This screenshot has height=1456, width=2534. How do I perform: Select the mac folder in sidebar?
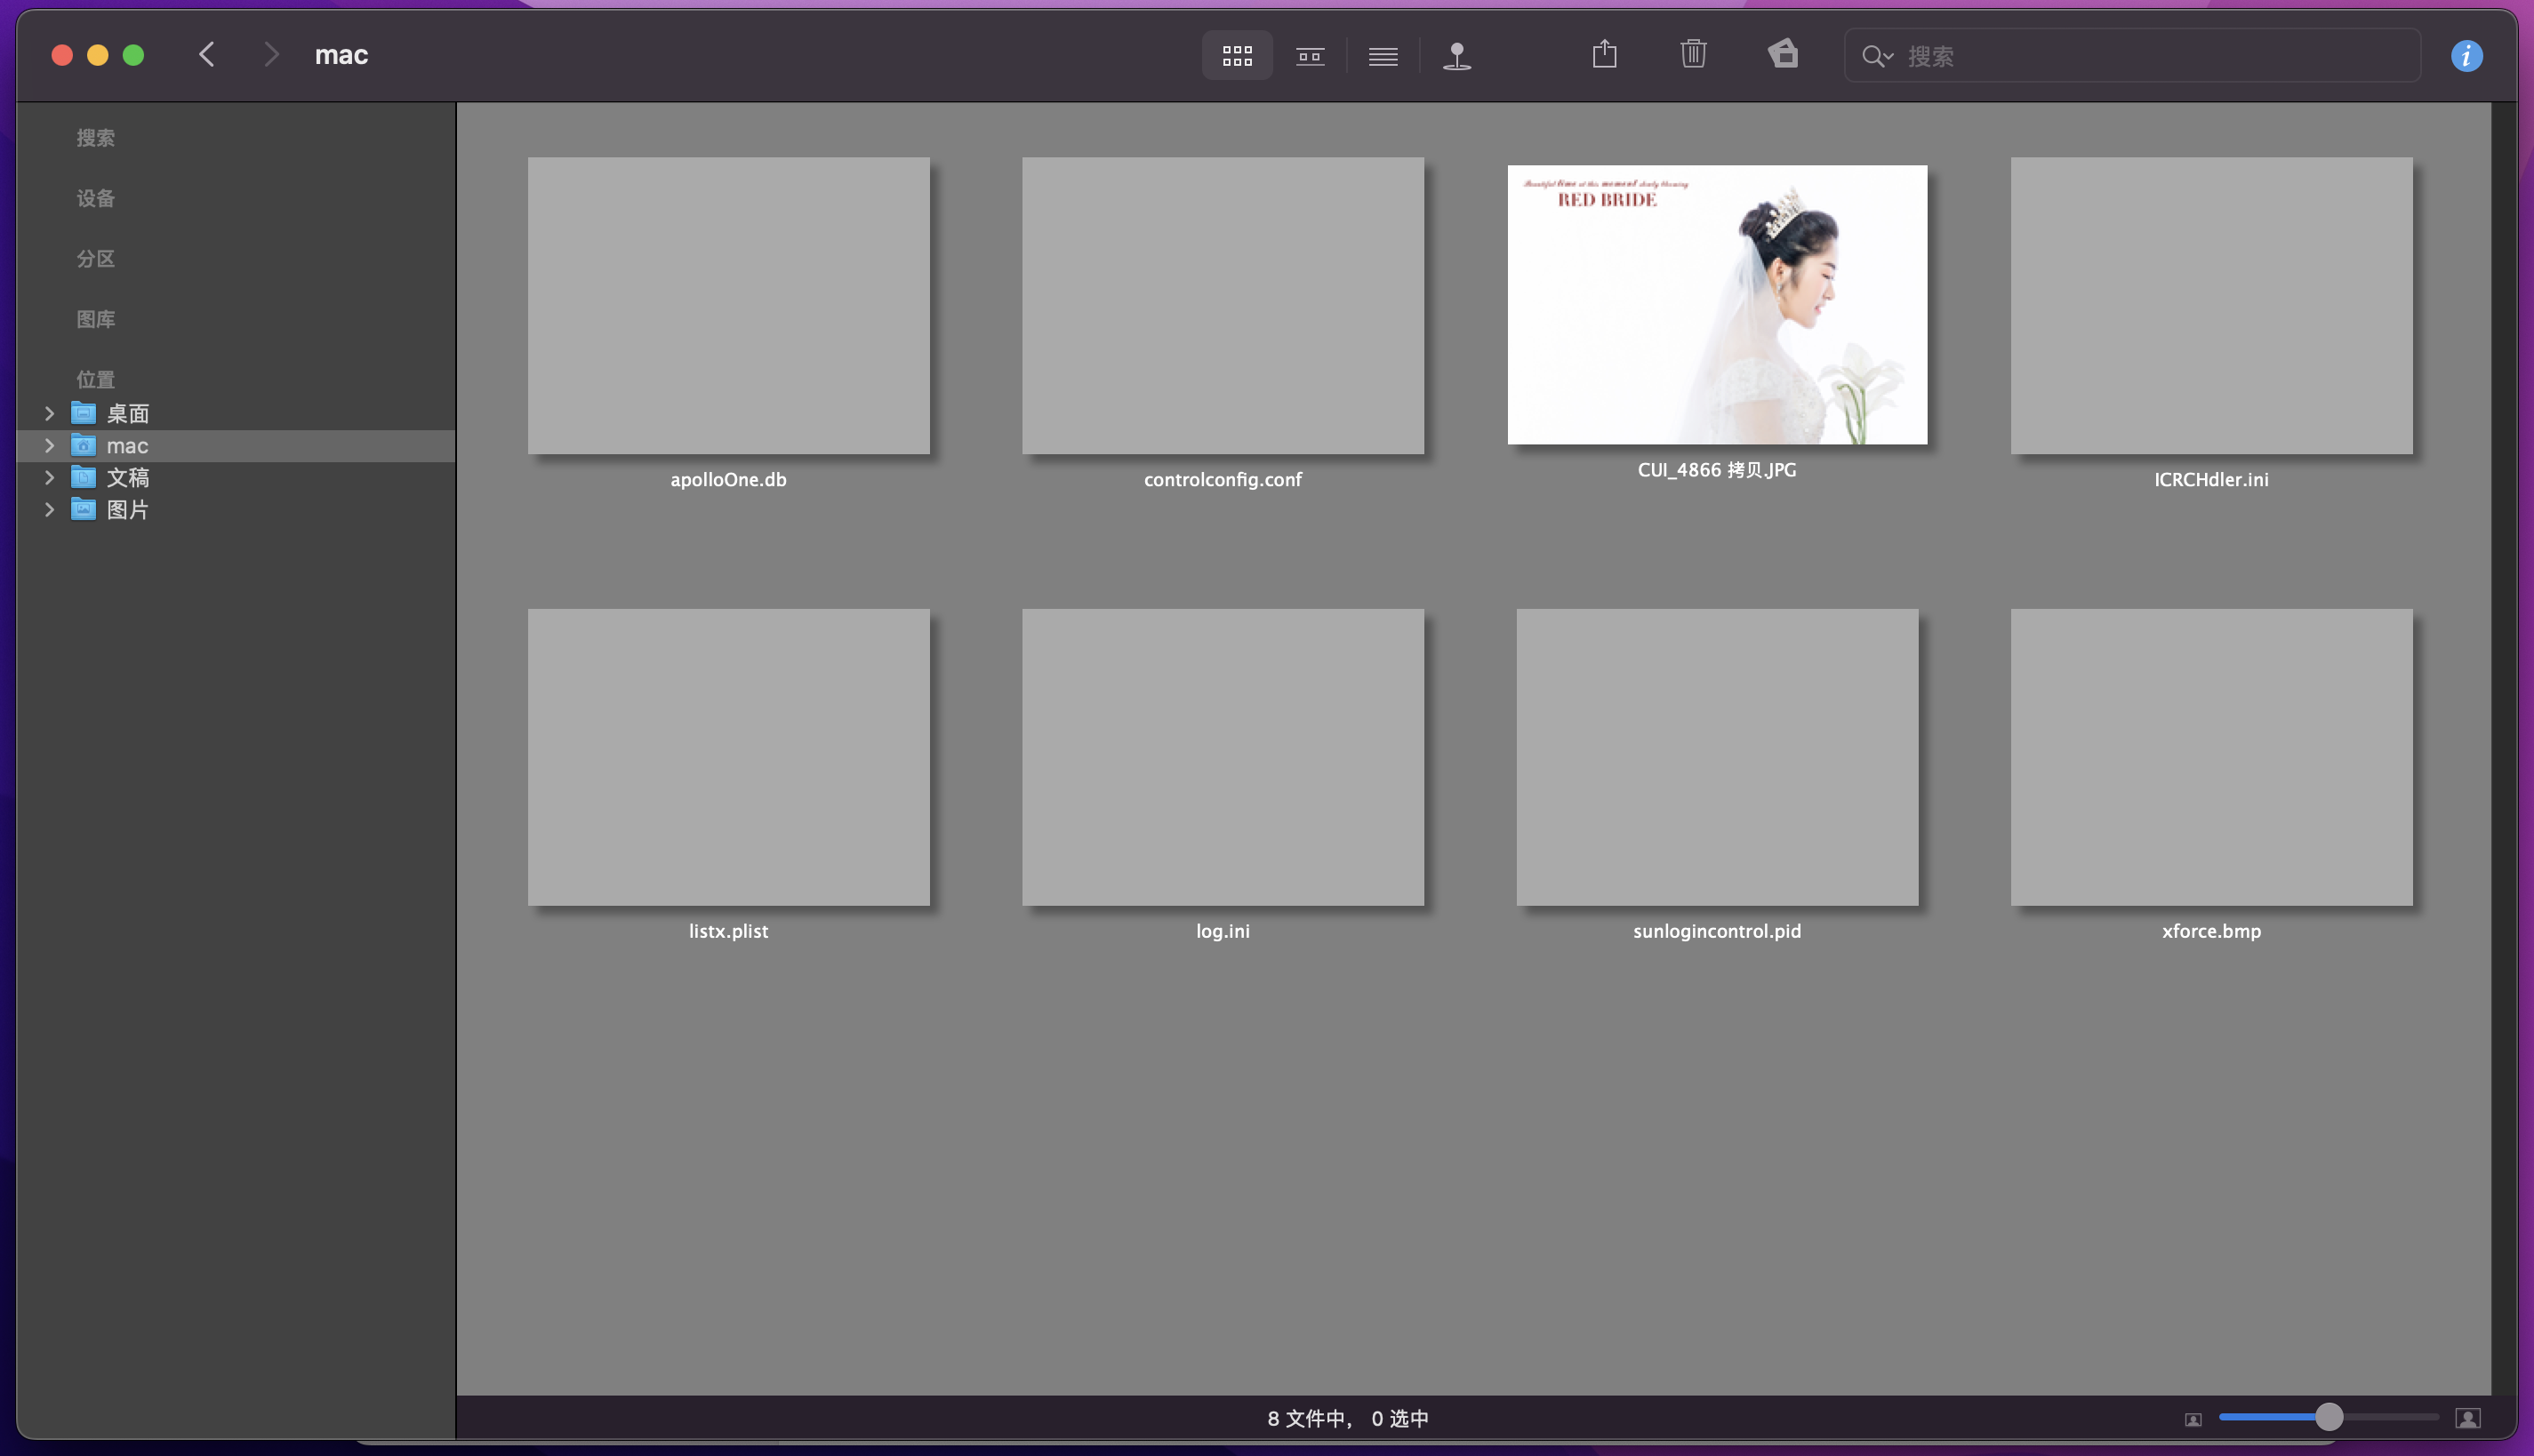(x=127, y=445)
